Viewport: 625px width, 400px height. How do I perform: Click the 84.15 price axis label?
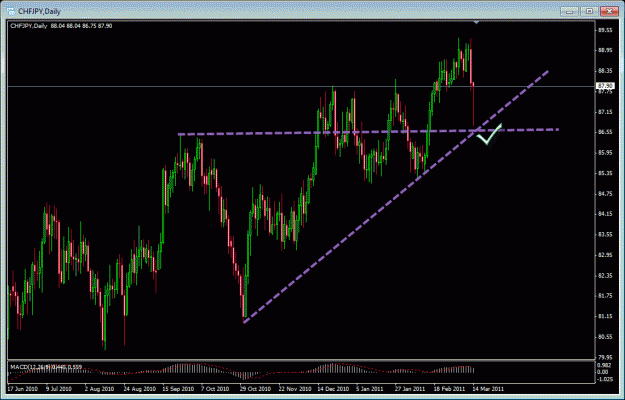coord(605,214)
